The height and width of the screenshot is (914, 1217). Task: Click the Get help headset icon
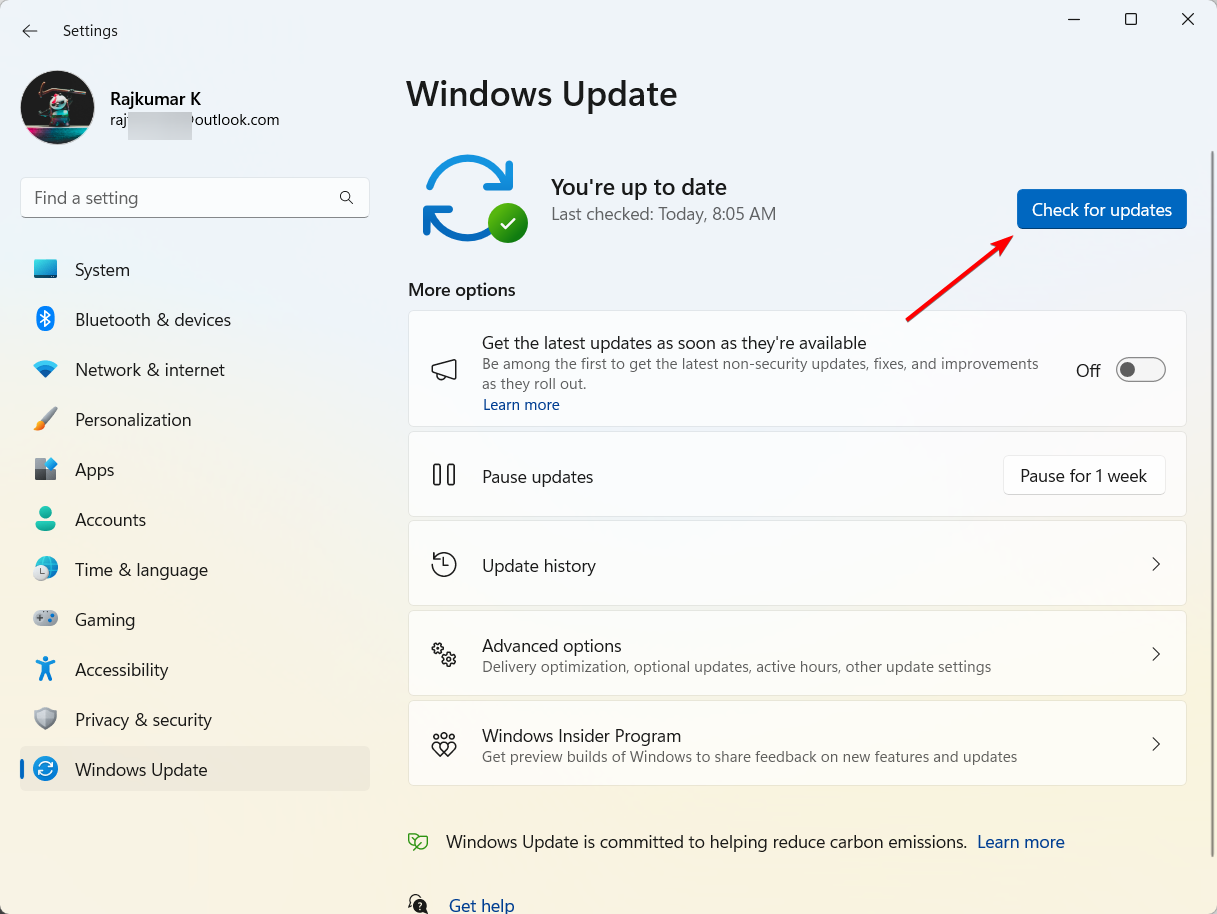click(418, 904)
